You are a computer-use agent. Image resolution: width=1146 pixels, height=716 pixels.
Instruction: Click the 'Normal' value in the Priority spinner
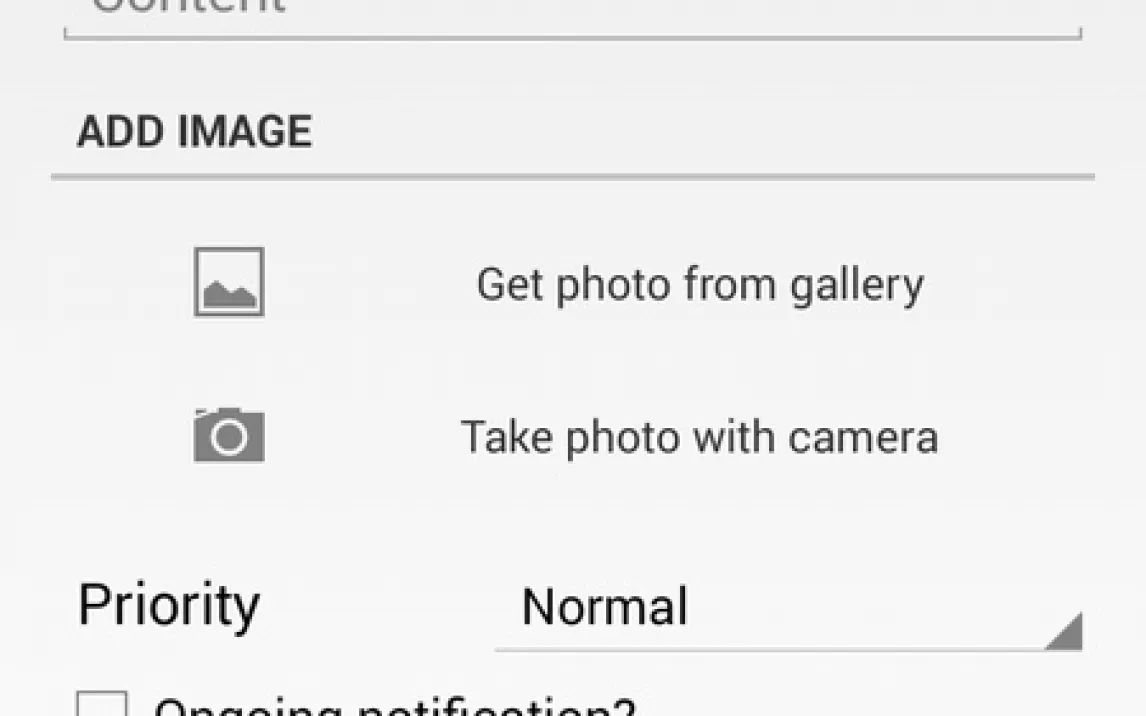point(605,607)
